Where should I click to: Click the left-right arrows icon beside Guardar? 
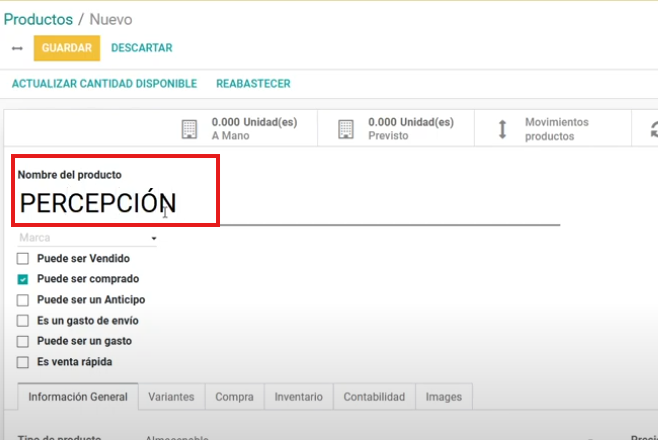[17, 48]
